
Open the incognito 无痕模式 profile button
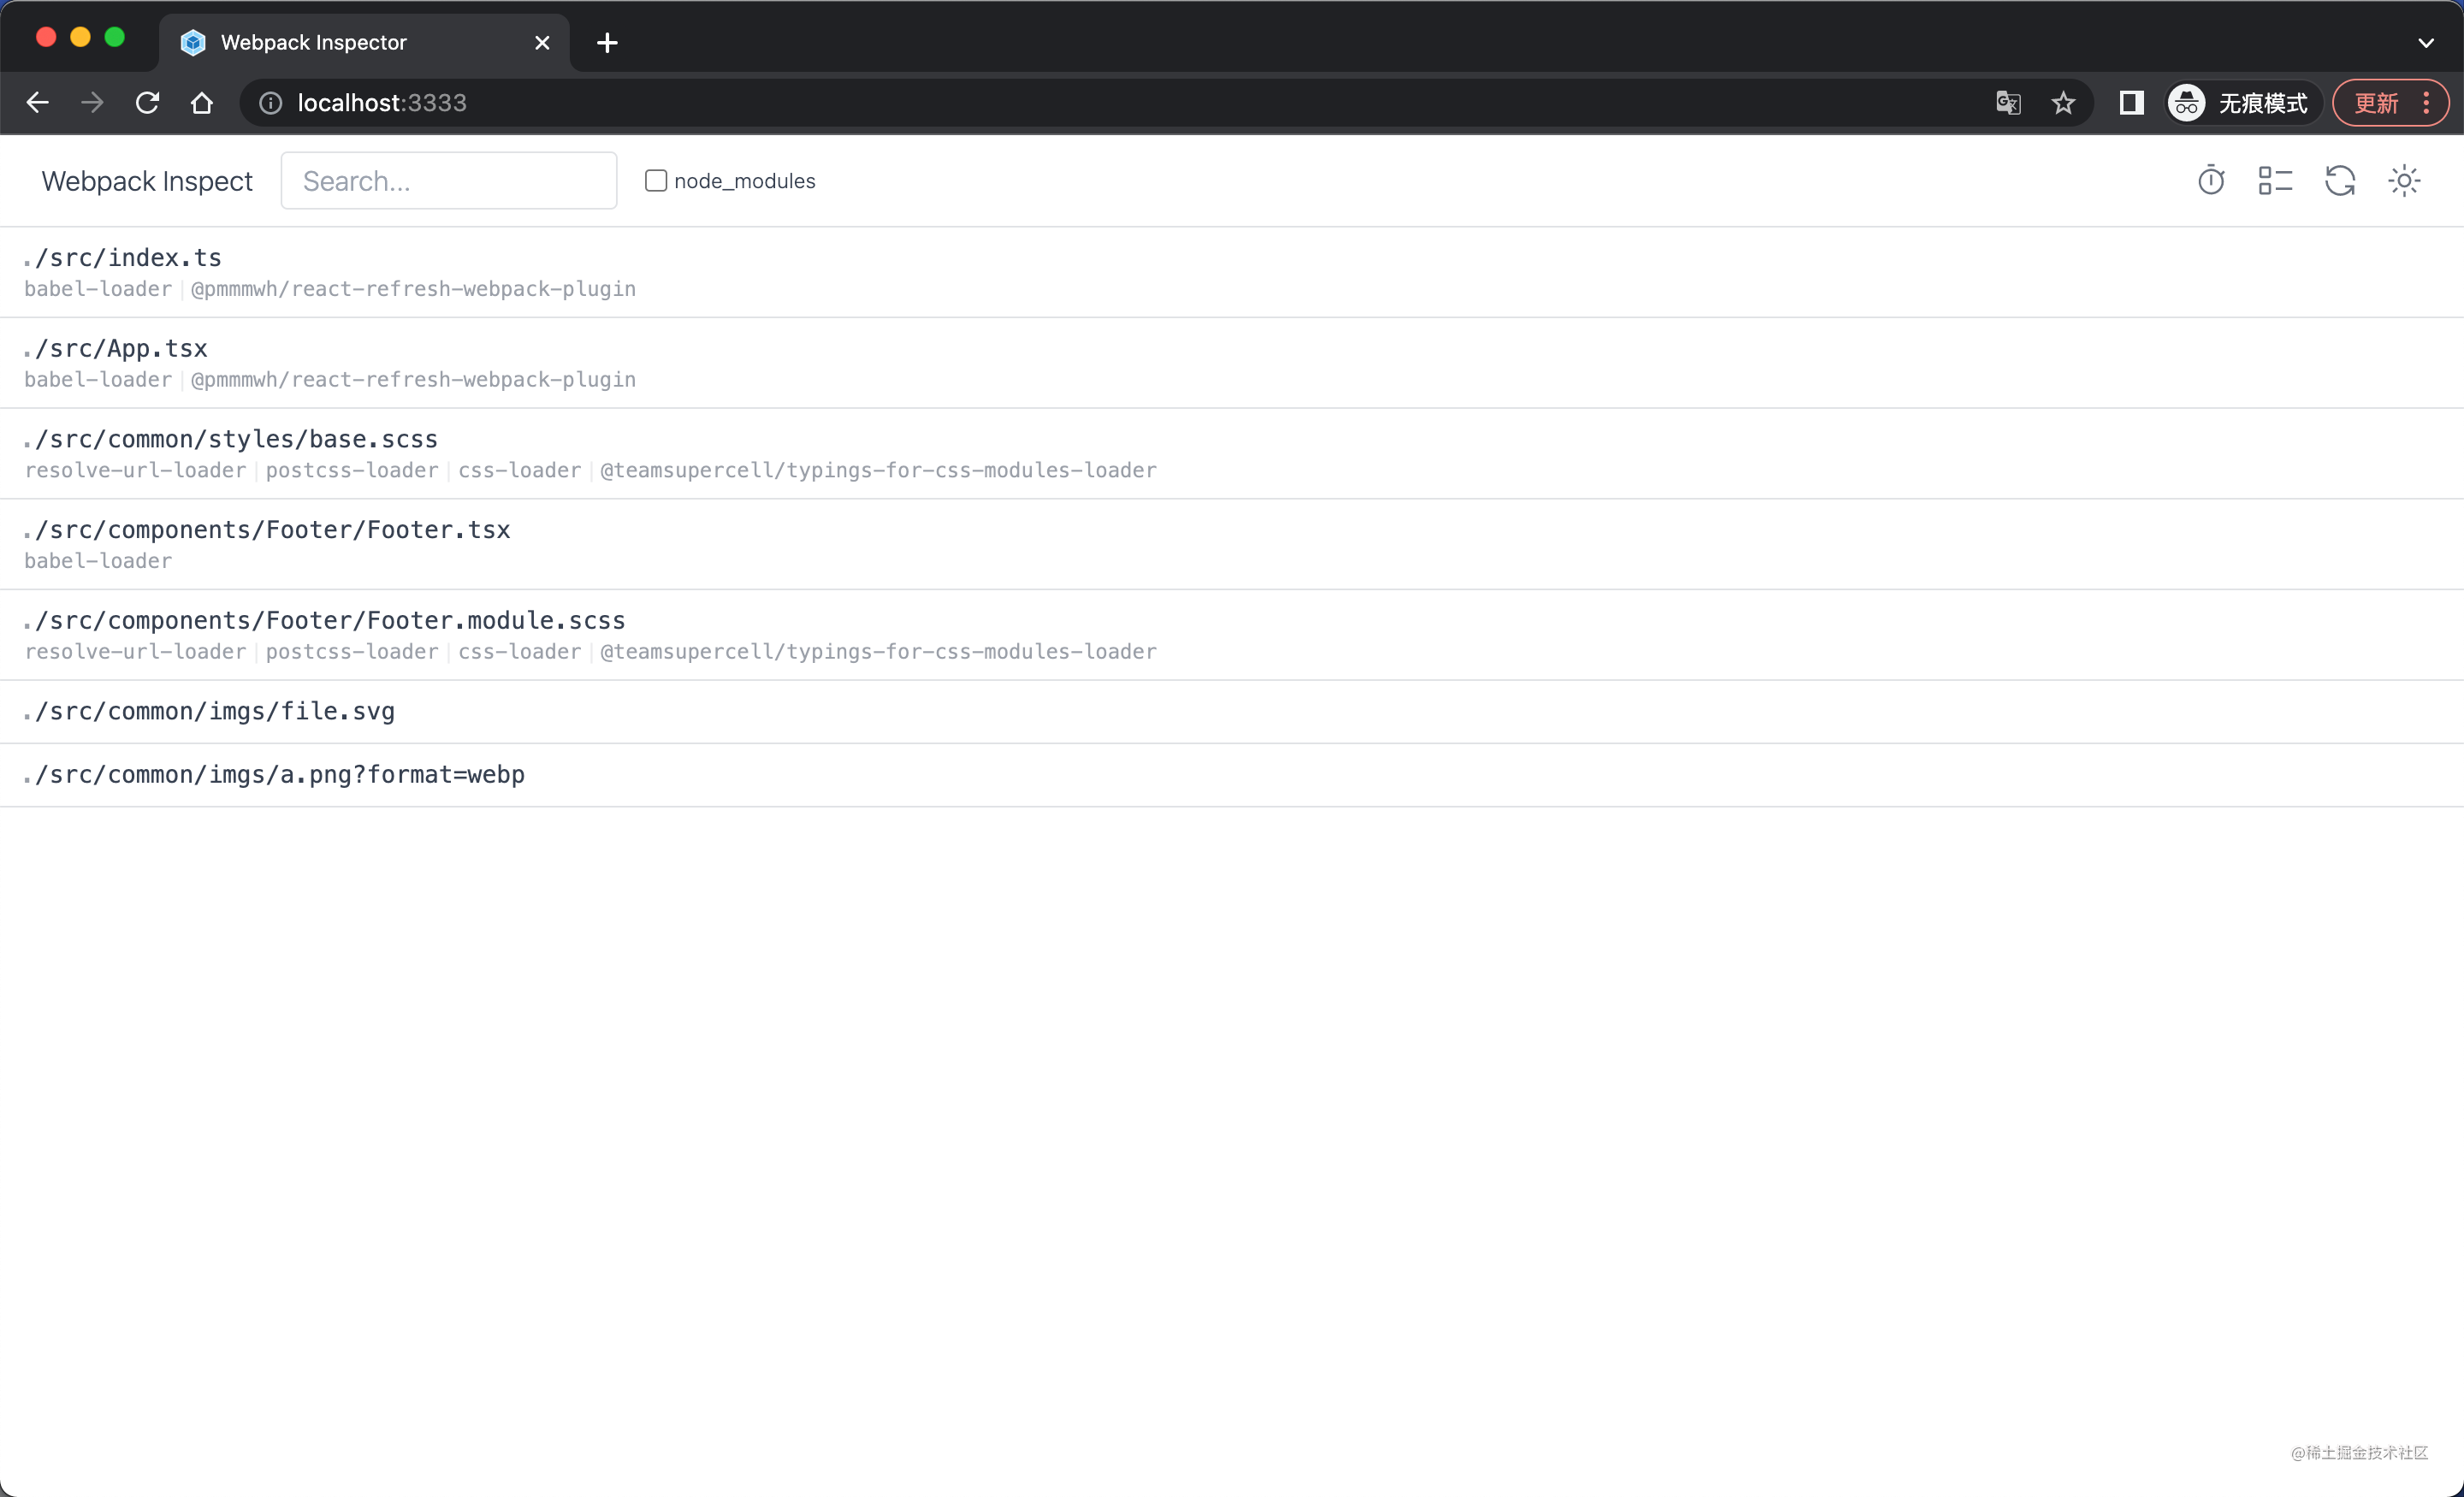tap(2243, 103)
